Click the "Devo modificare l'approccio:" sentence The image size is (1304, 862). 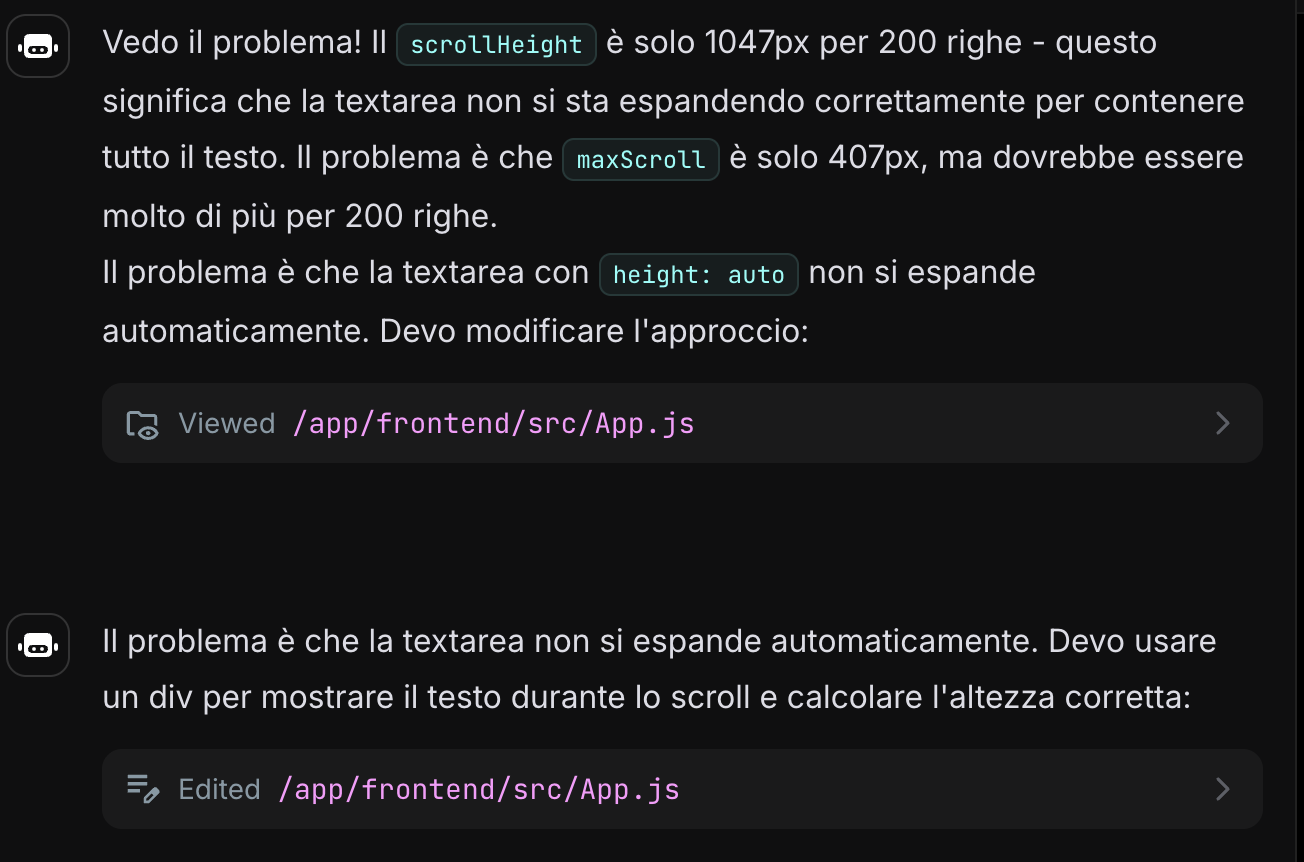tap(594, 331)
